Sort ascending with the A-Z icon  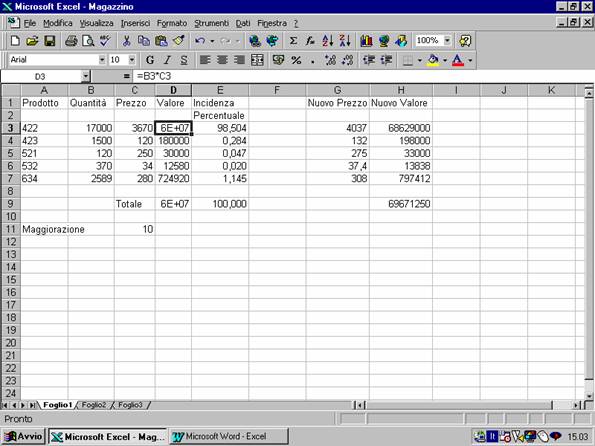327,41
